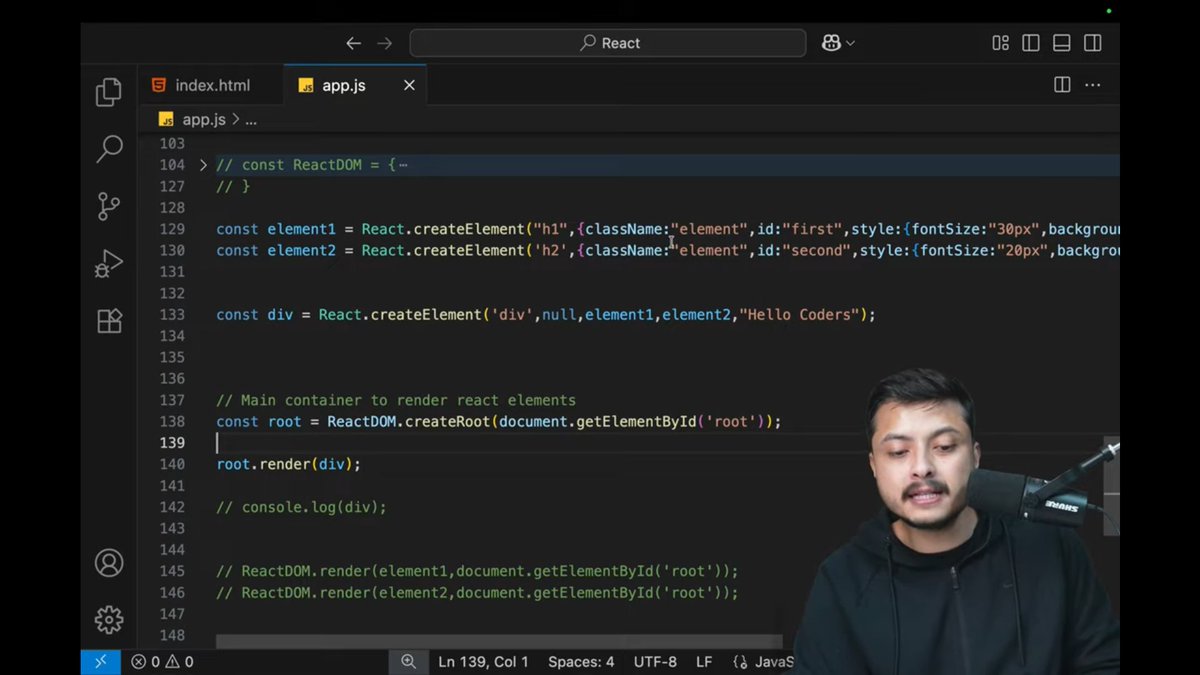Toggle the Primary Sidebar visibility
Screen dimensions: 1200x675
[1031, 43]
